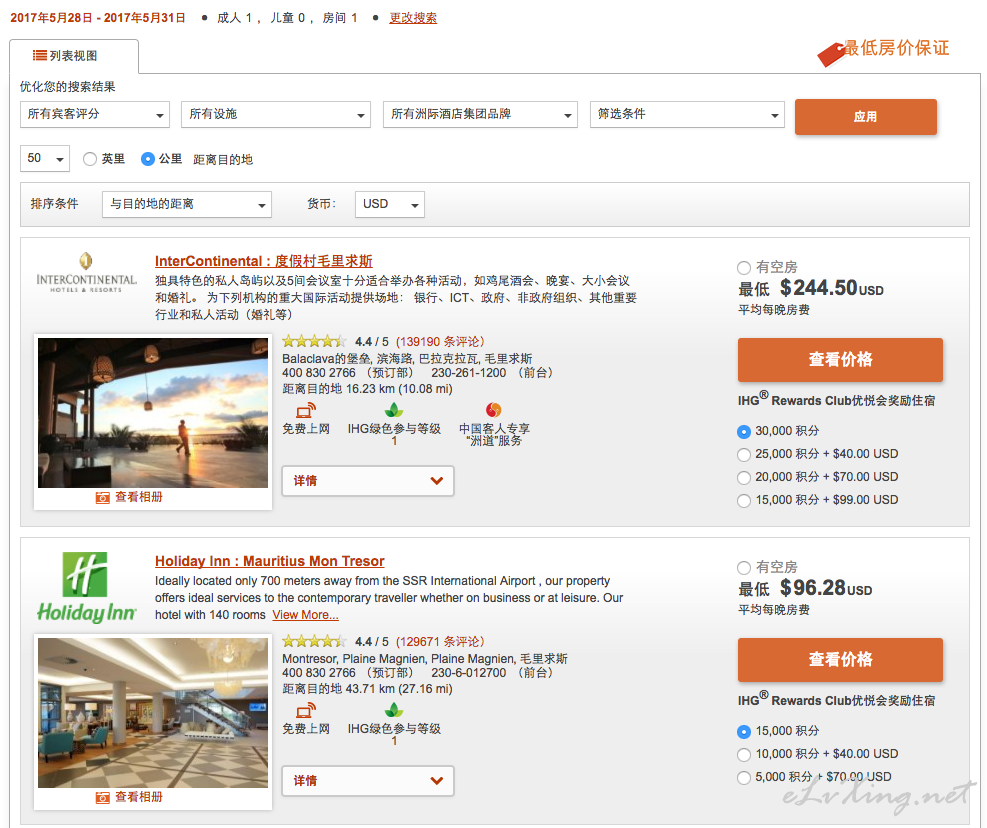Open the 所有宾客评分 dropdown

(x=95, y=115)
